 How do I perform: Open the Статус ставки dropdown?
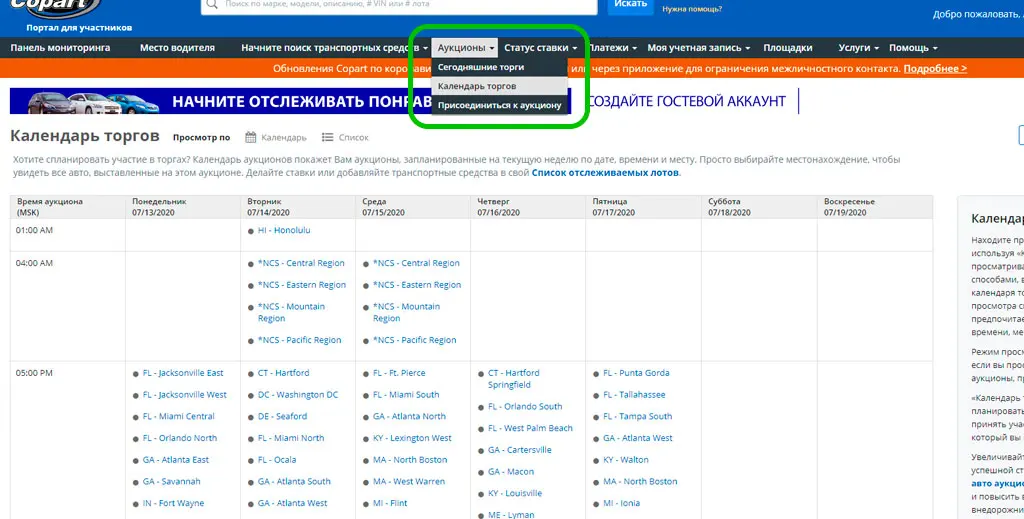point(540,48)
